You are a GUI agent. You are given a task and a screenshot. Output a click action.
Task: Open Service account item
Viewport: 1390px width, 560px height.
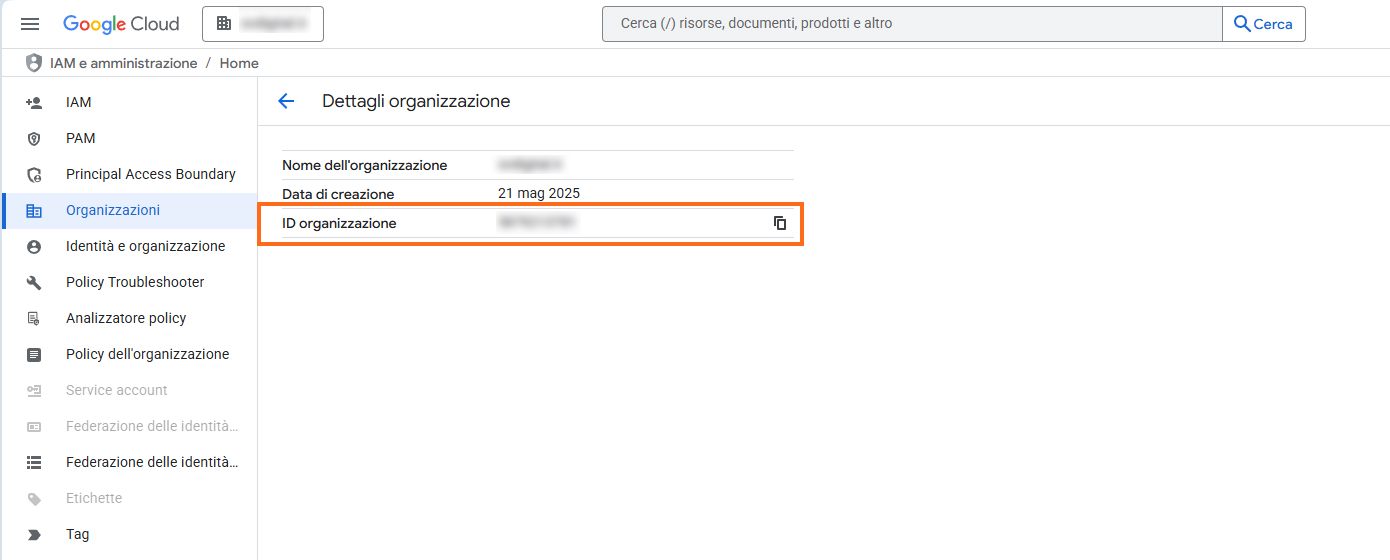[117, 390]
